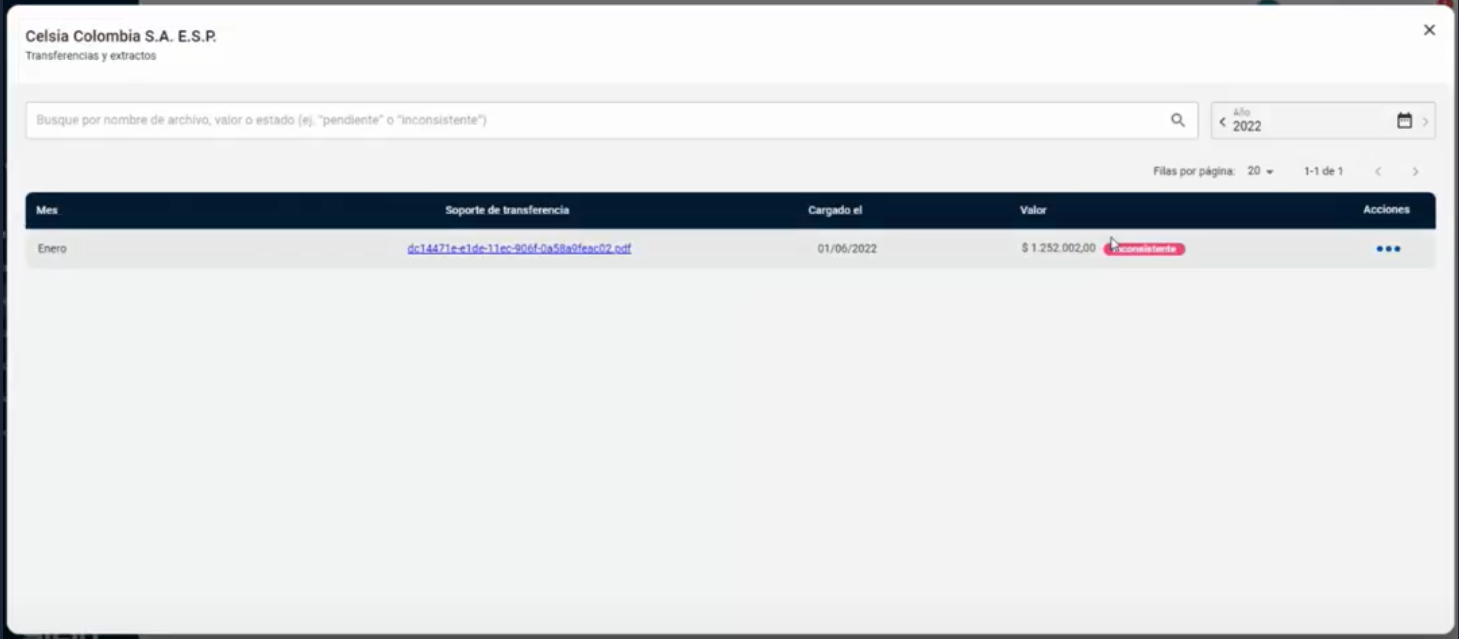Click the Filas por página label
Image resolution: width=1459 pixels, height=639 pixels.
click(x=1194, y=171)
